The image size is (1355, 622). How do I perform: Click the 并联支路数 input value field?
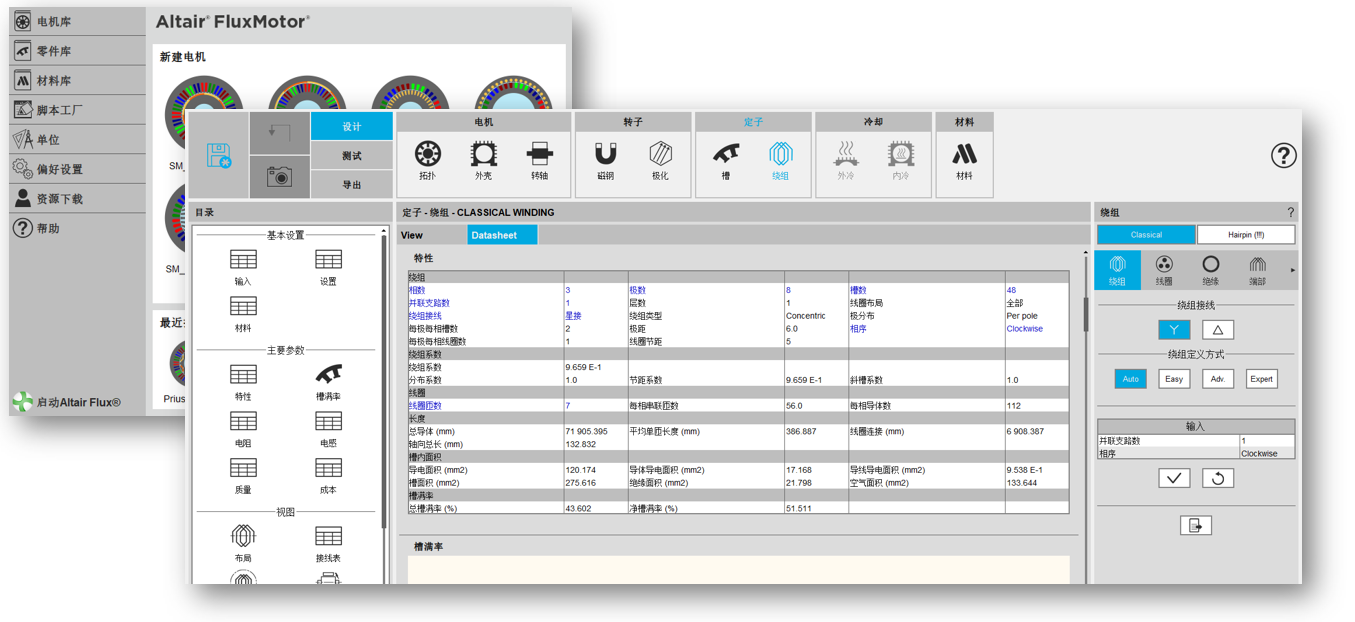[x=1266, y=441]
